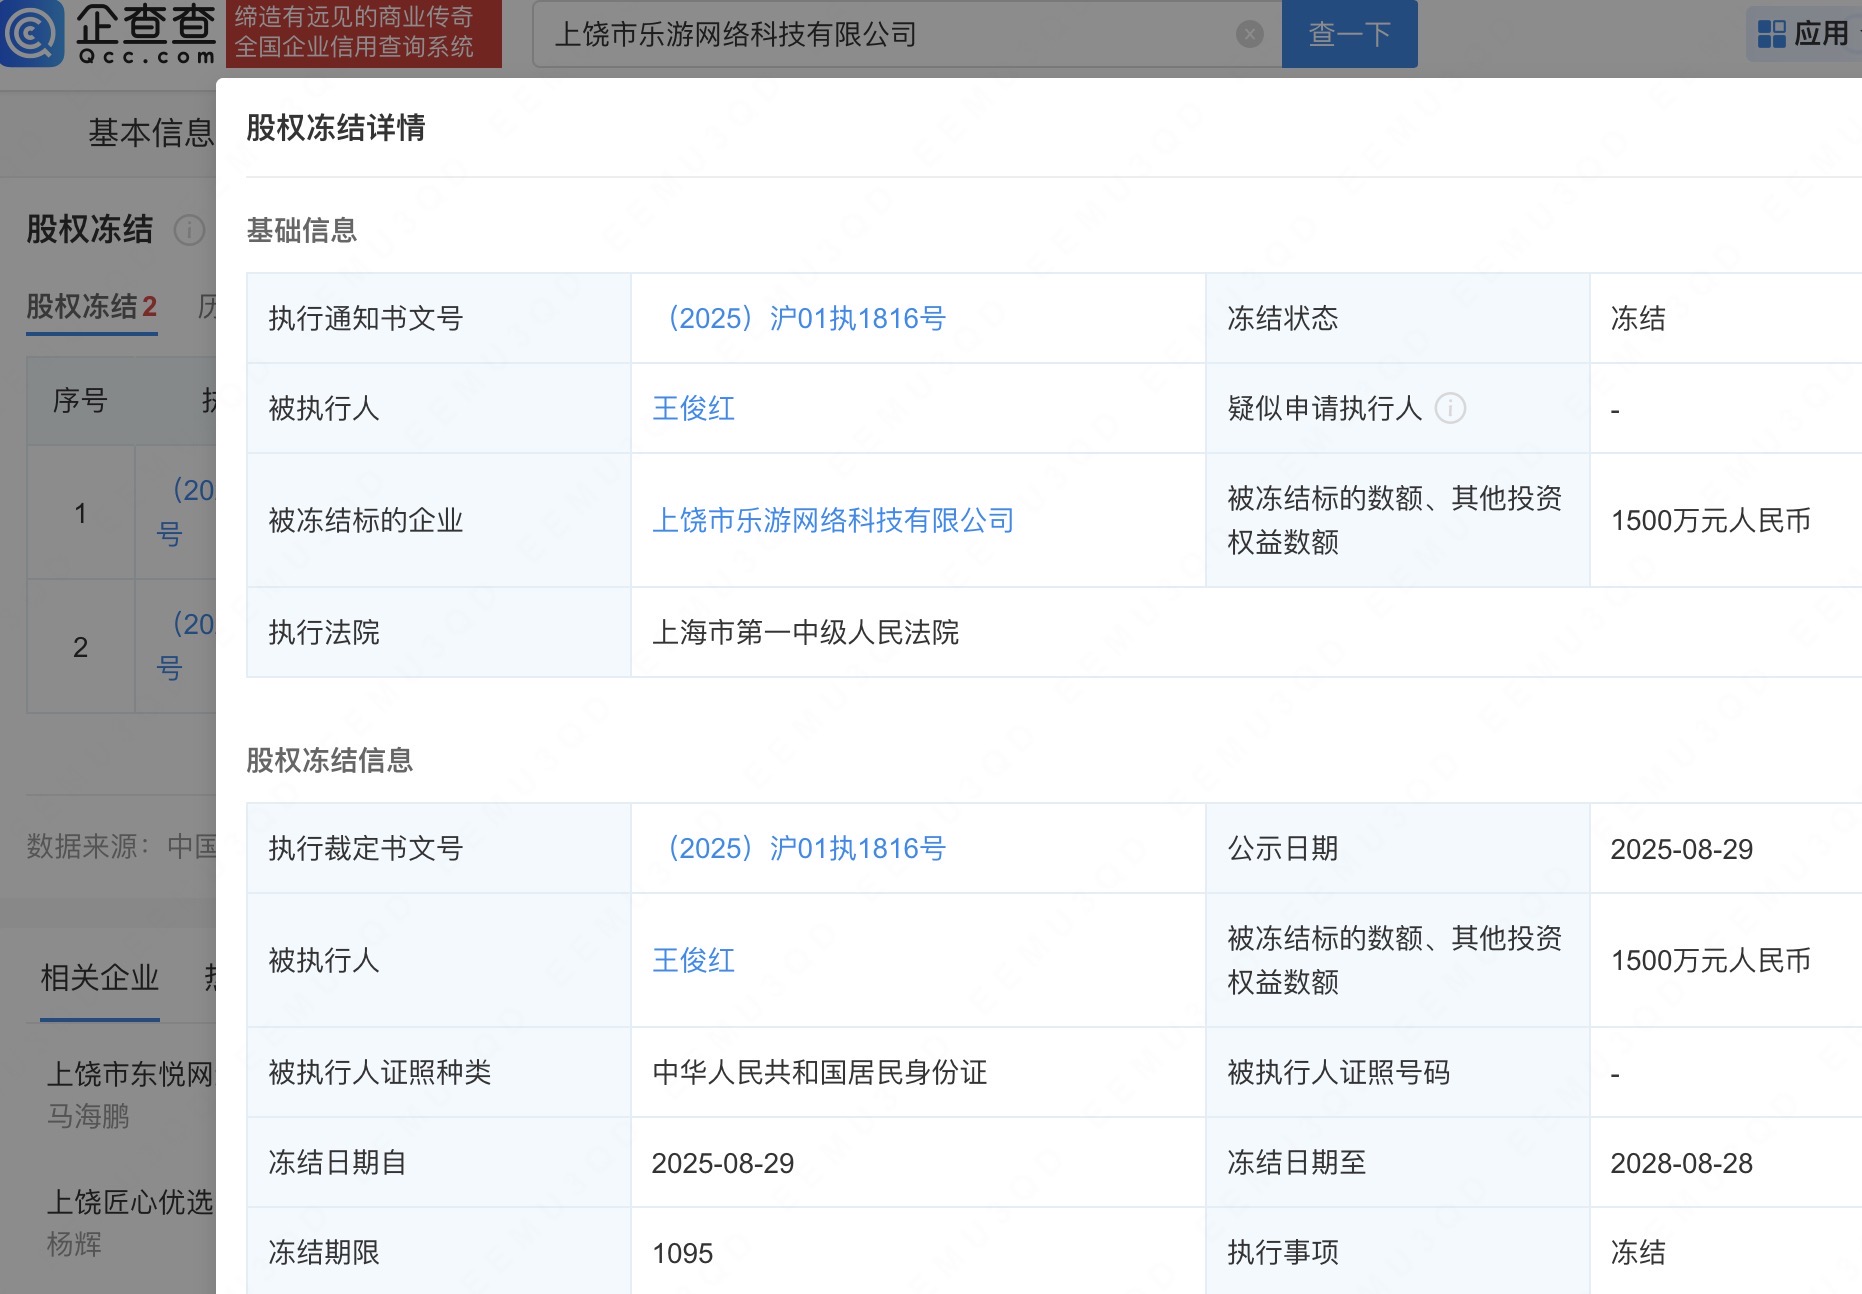1862x1294 pixels.
Task: Click the 企查查 brand name text
Action: click(146, 24)
